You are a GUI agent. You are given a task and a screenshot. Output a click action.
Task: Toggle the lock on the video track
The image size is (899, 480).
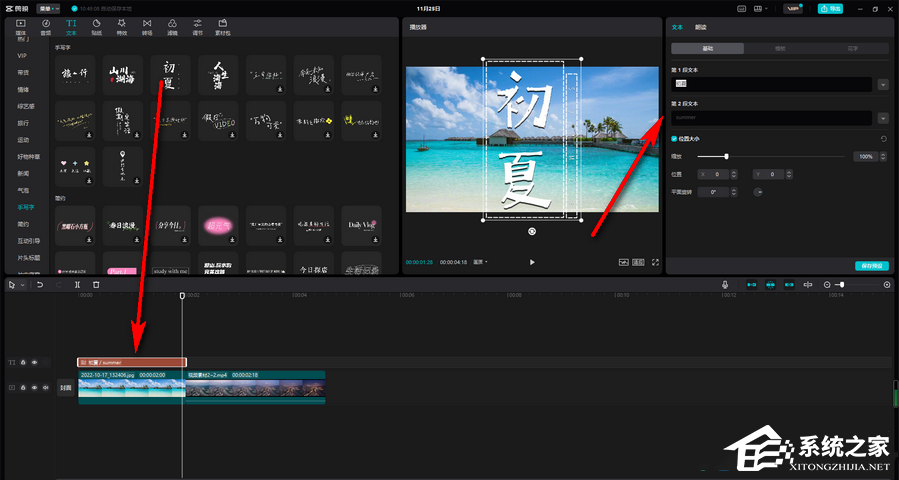coord(23,387)
